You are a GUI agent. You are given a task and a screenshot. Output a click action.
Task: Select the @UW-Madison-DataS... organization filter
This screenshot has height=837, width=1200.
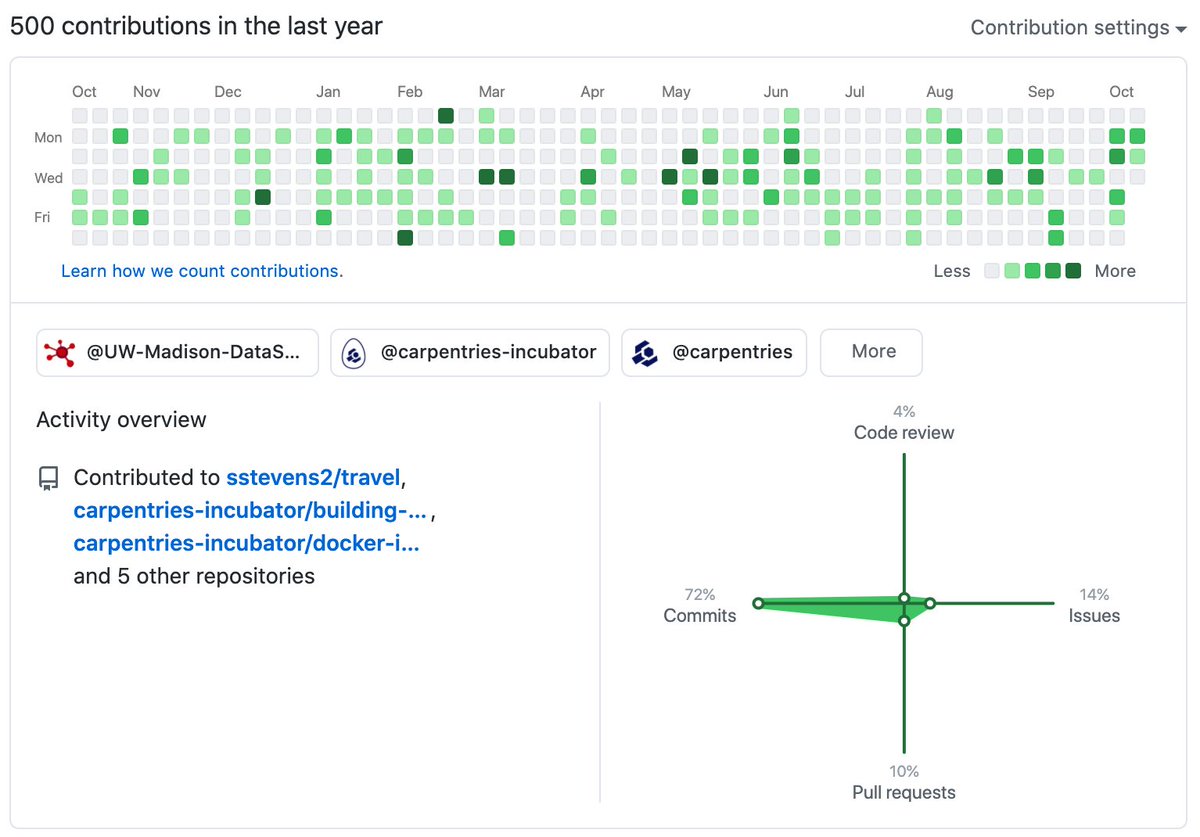177,352
